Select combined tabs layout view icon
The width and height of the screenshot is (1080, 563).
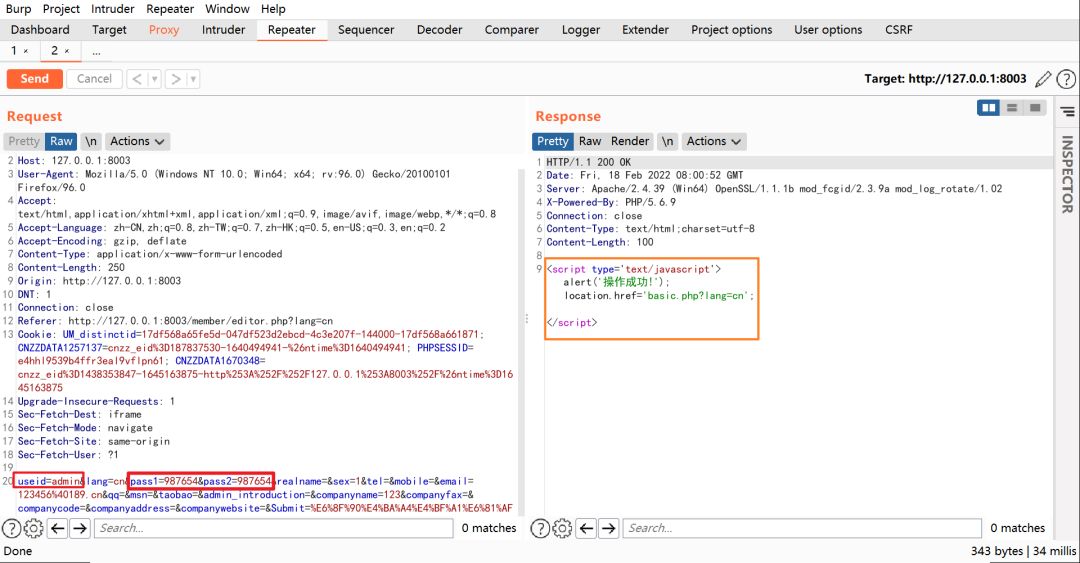pos(1035,108)
